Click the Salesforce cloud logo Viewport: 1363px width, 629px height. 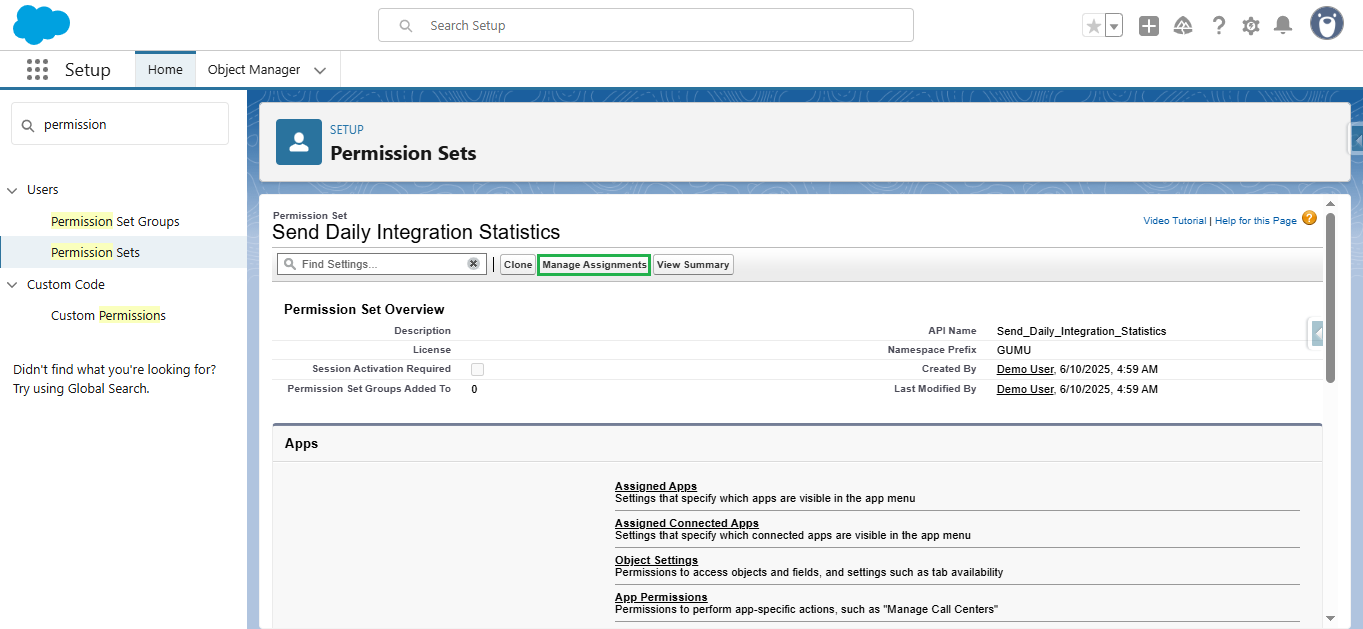[42, 25]
